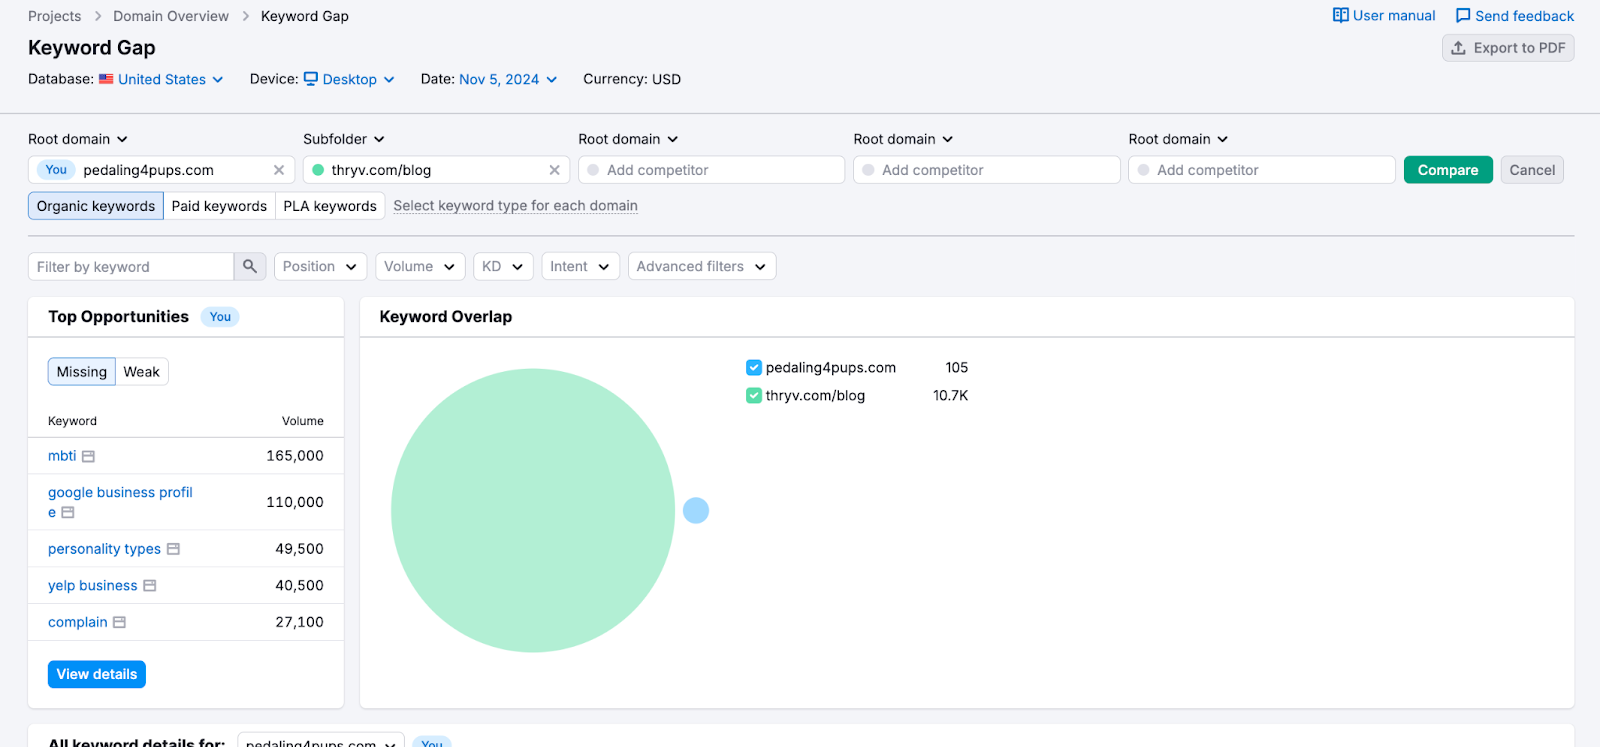This screenshot has height=747, width=1600.
Task: Click the green dot beside thryv.com/blog input
Action: tap(318, 170)
